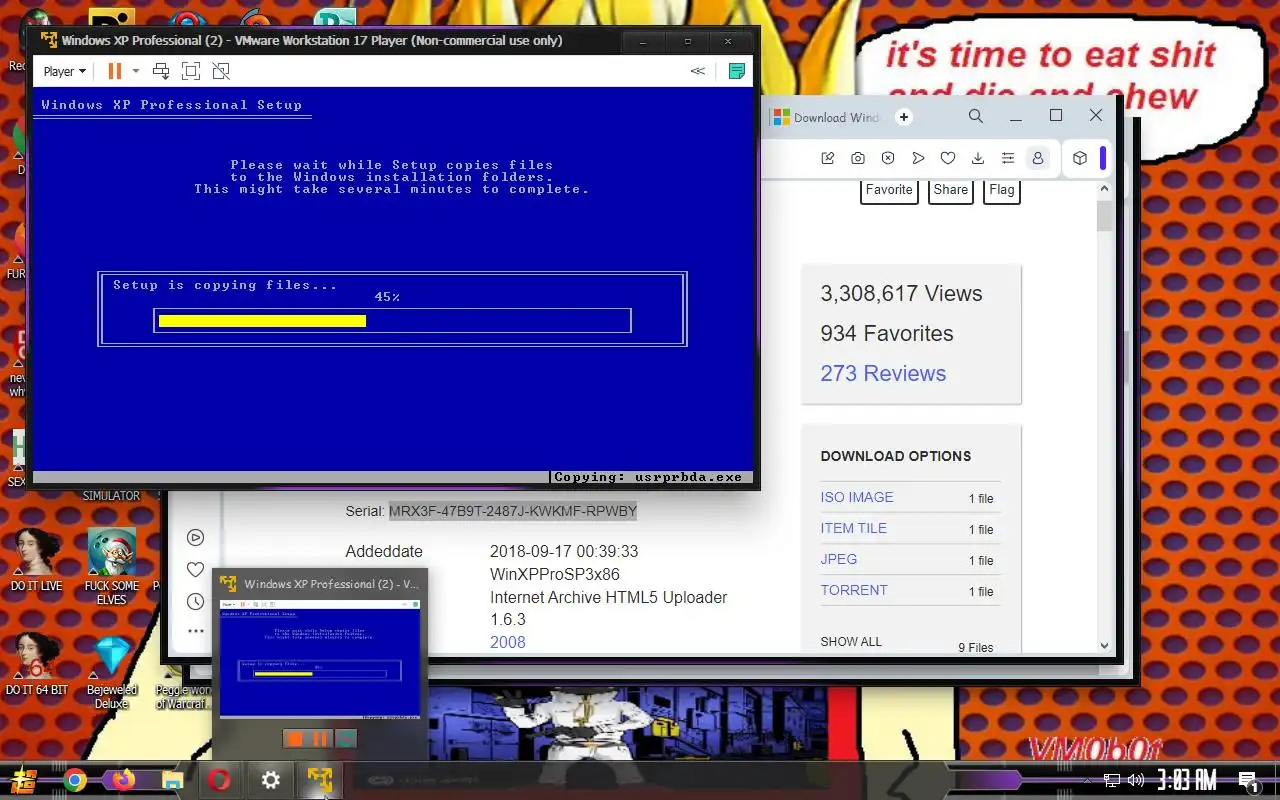Image resolution: width=1280 pixels, height=800 pixels.
Task: Select the Download Windows browser tab
Action: pos(827,117)
